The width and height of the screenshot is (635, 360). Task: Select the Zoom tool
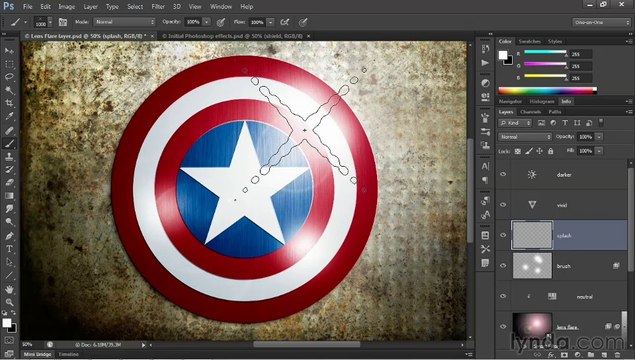[x=9, y=302]
